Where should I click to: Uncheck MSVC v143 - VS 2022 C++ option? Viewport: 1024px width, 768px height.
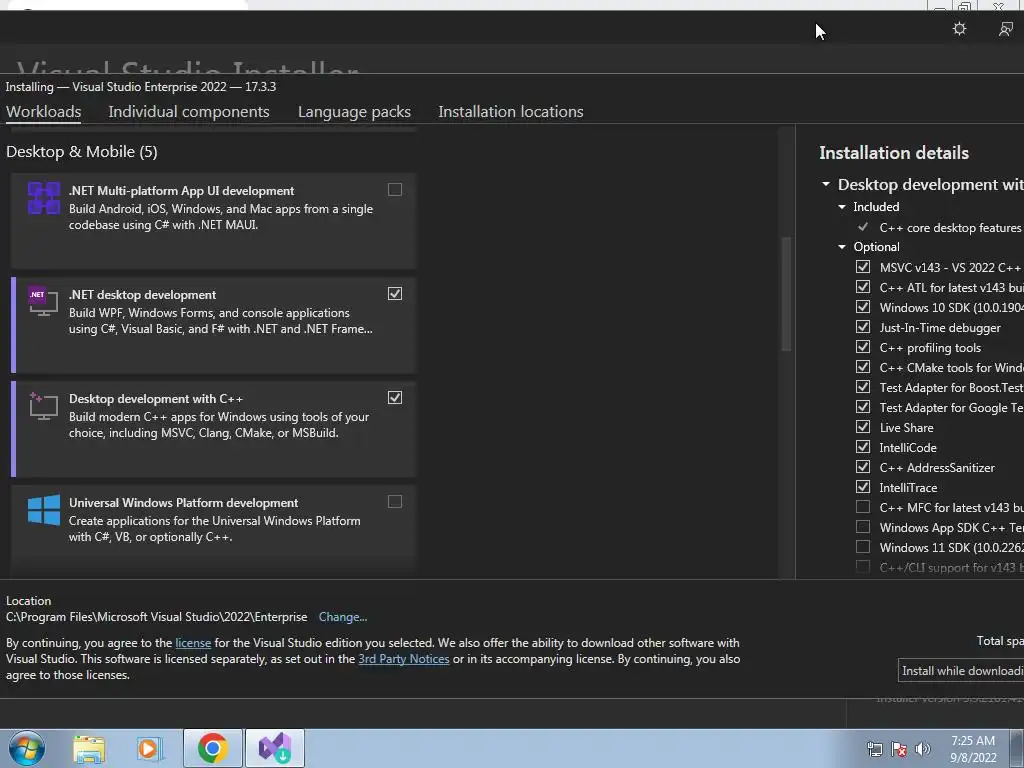coord(863,266)
